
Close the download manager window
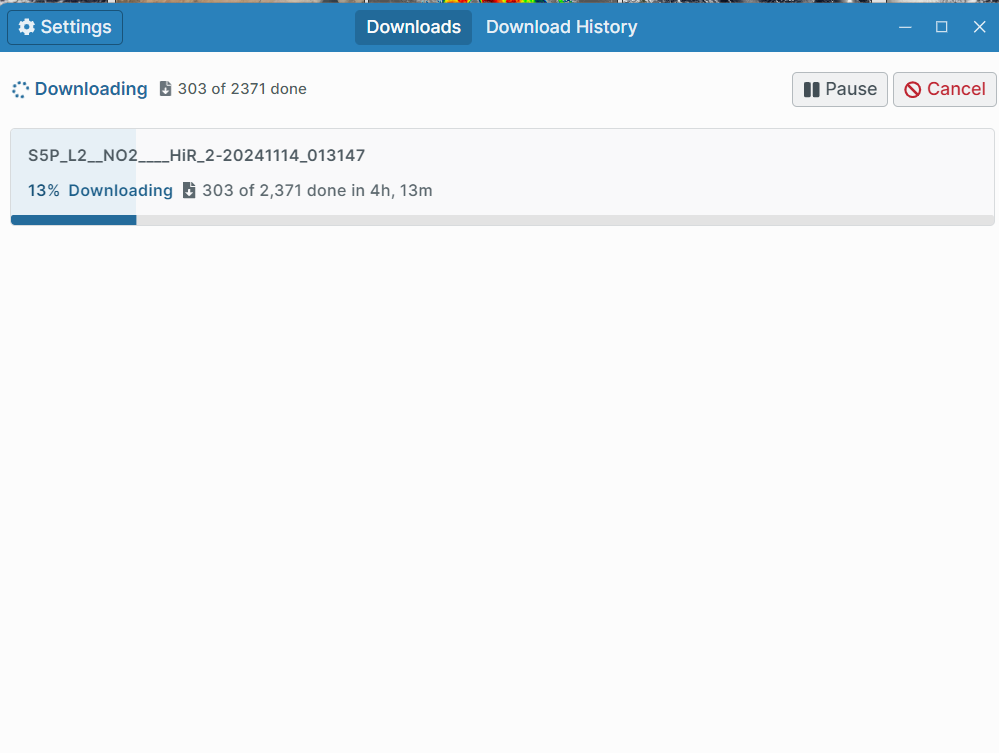[x=980, y=27]
